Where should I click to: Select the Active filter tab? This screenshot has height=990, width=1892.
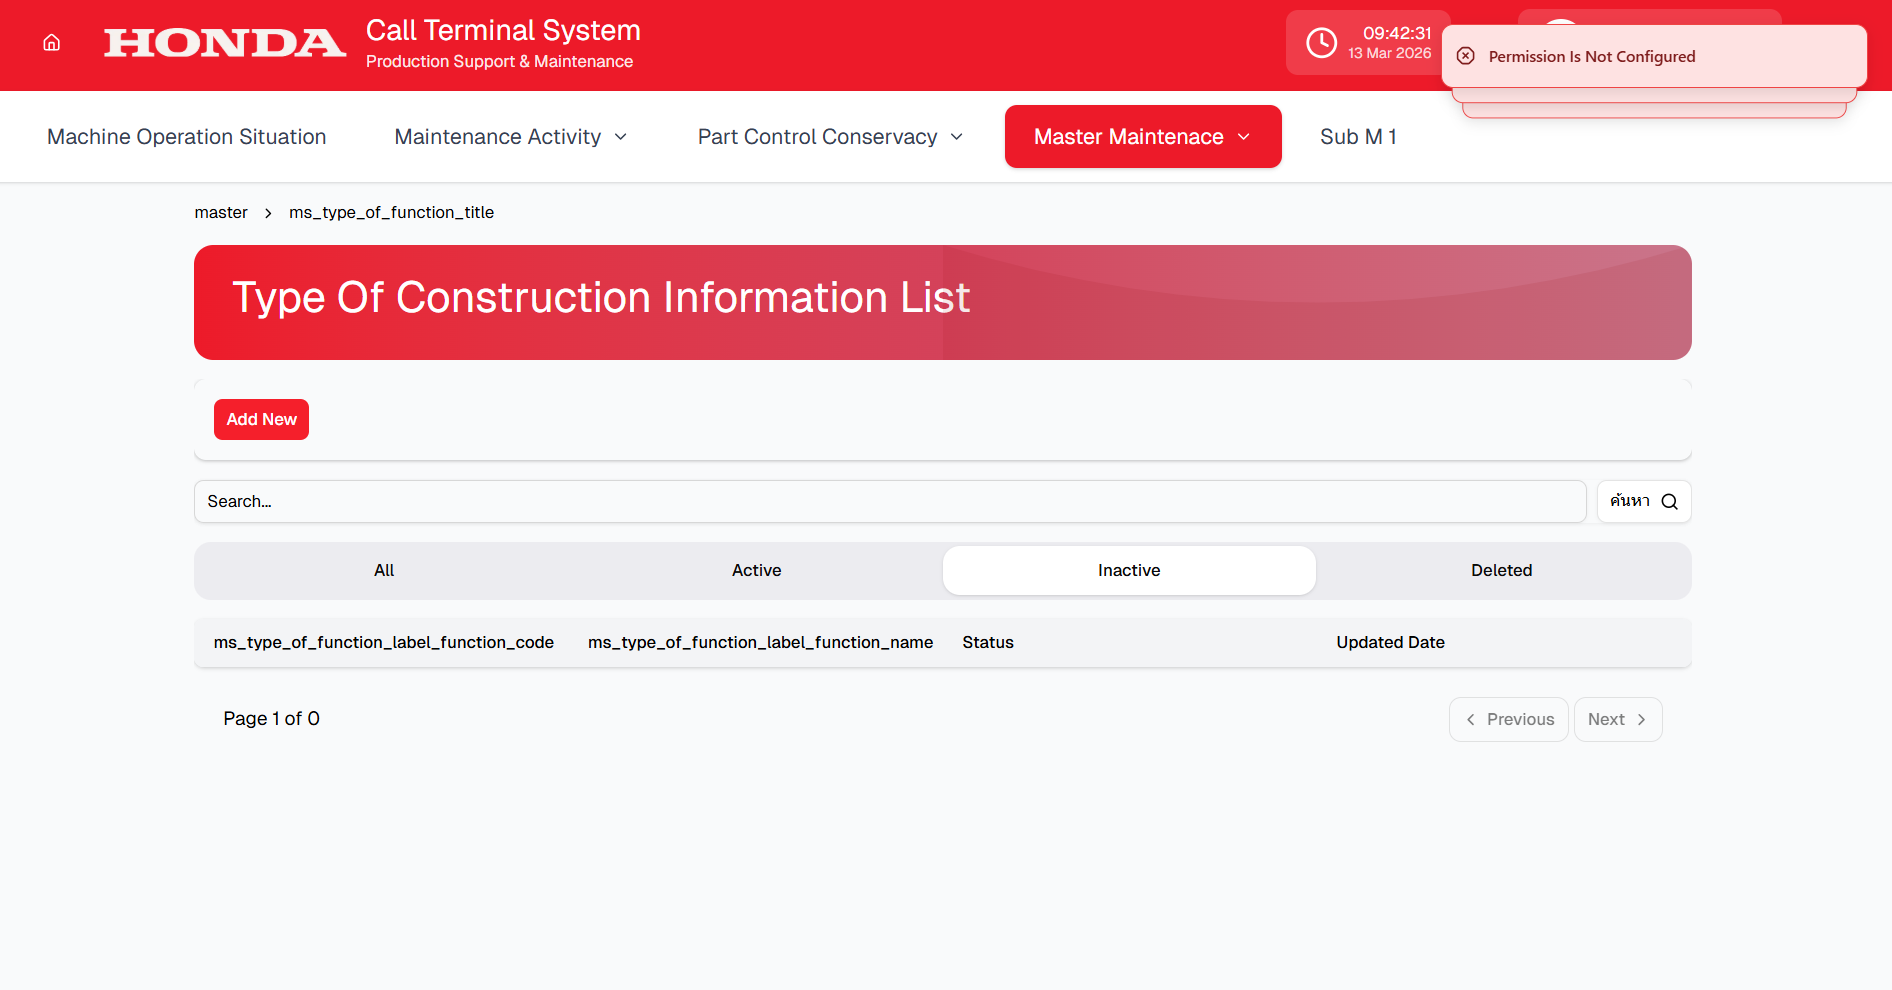[756, 571]
